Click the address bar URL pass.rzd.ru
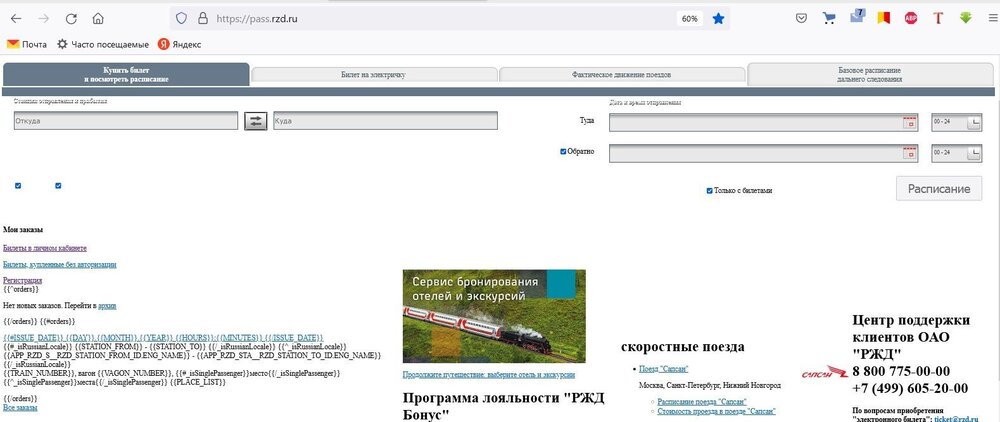The image size is (1000, 422). tap(257, 19)
